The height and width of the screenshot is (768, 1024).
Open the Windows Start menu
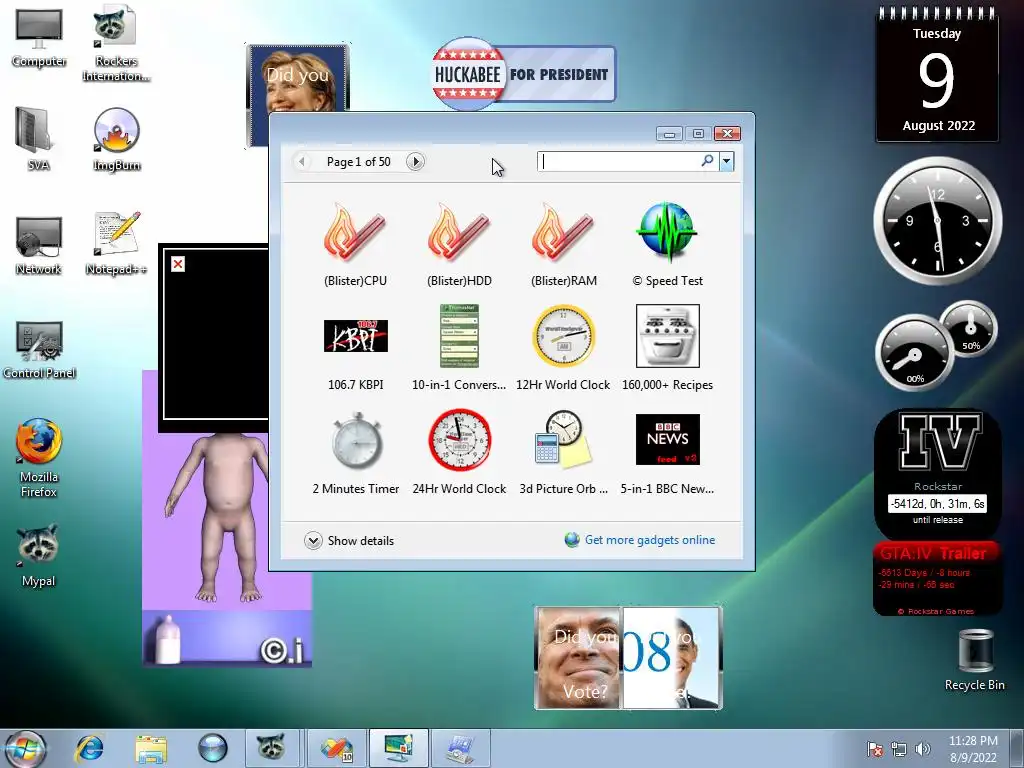(x=25, y=750)
